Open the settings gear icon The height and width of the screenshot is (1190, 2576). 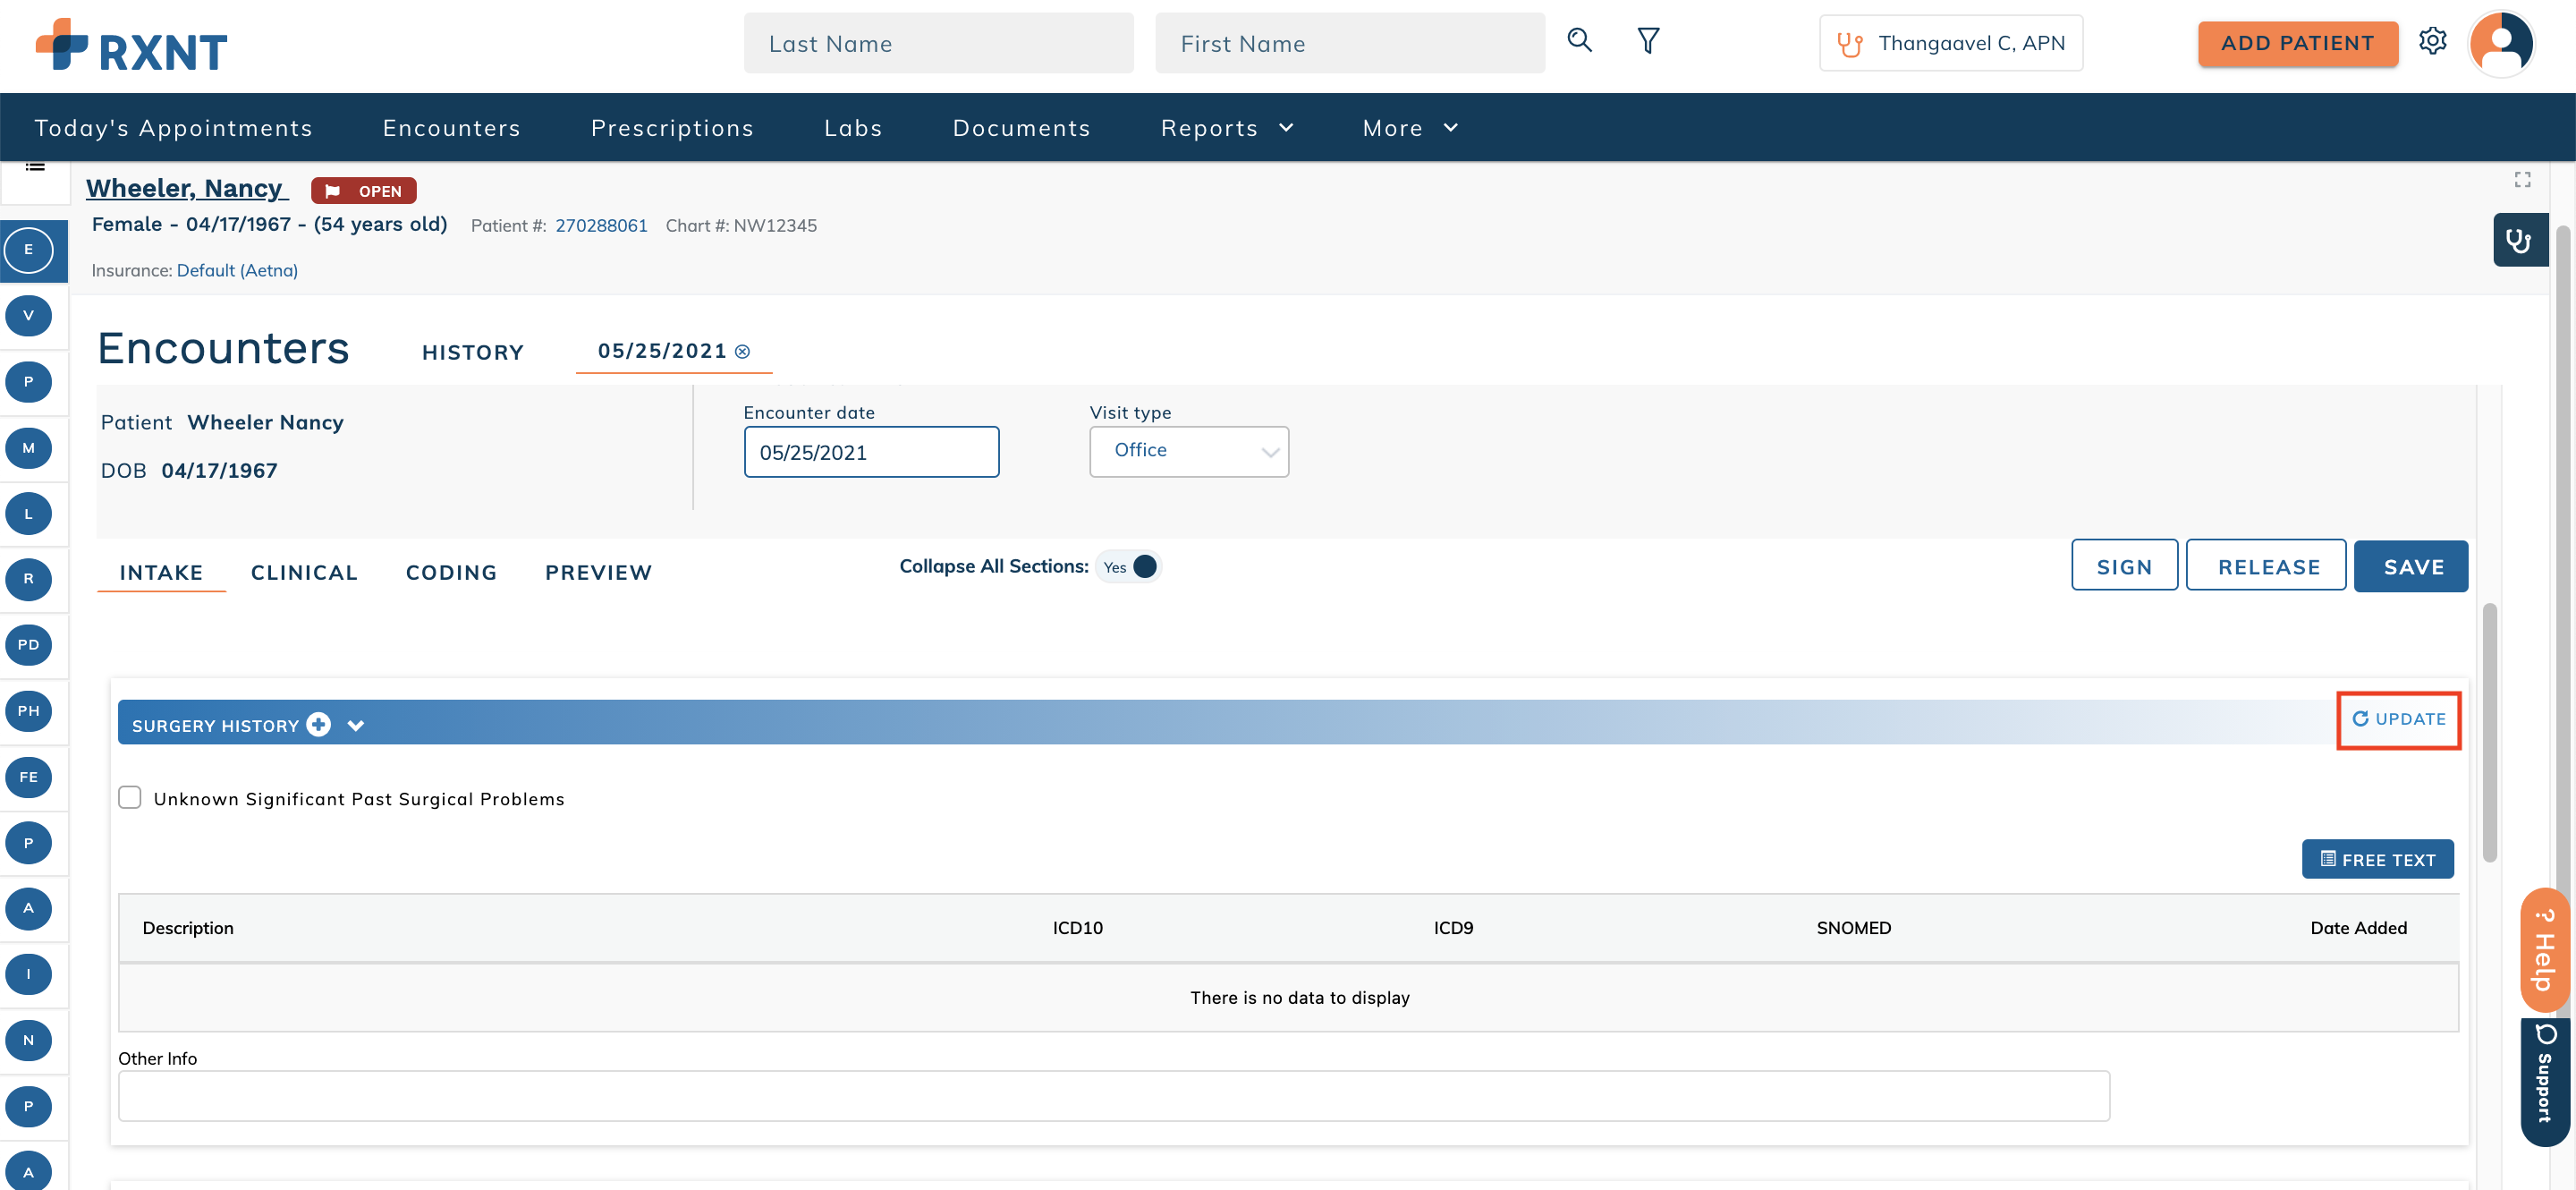(2432, 41)
